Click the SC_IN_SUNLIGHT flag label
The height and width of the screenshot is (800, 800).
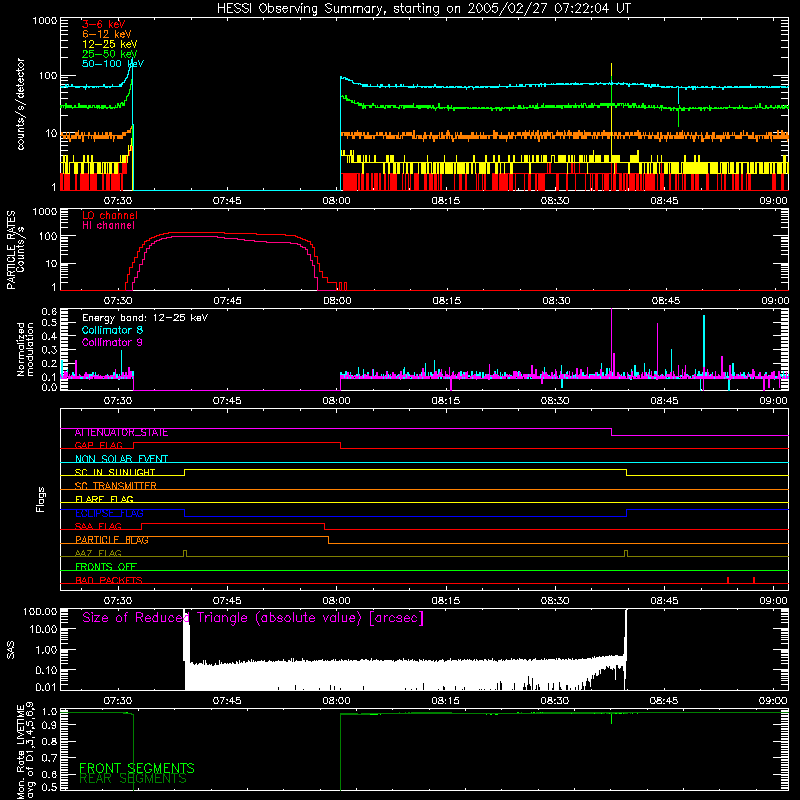(115, 472)
